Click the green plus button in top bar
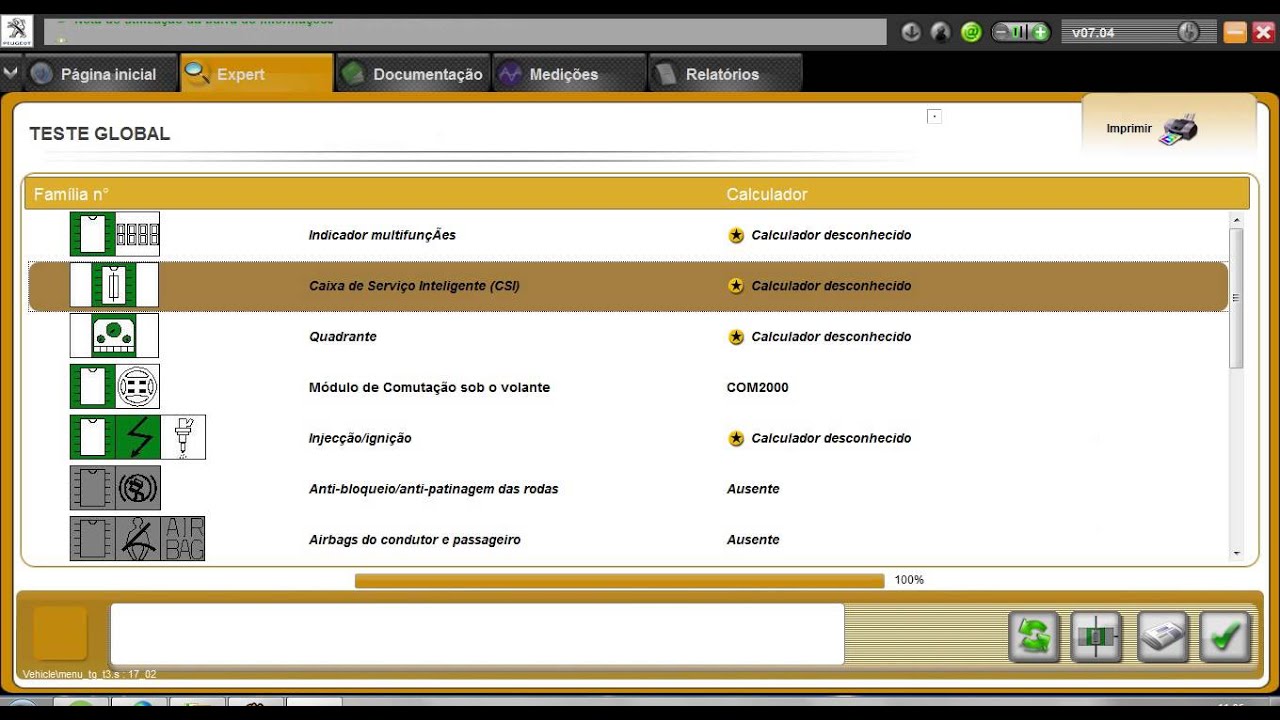 coord(1041,32)
